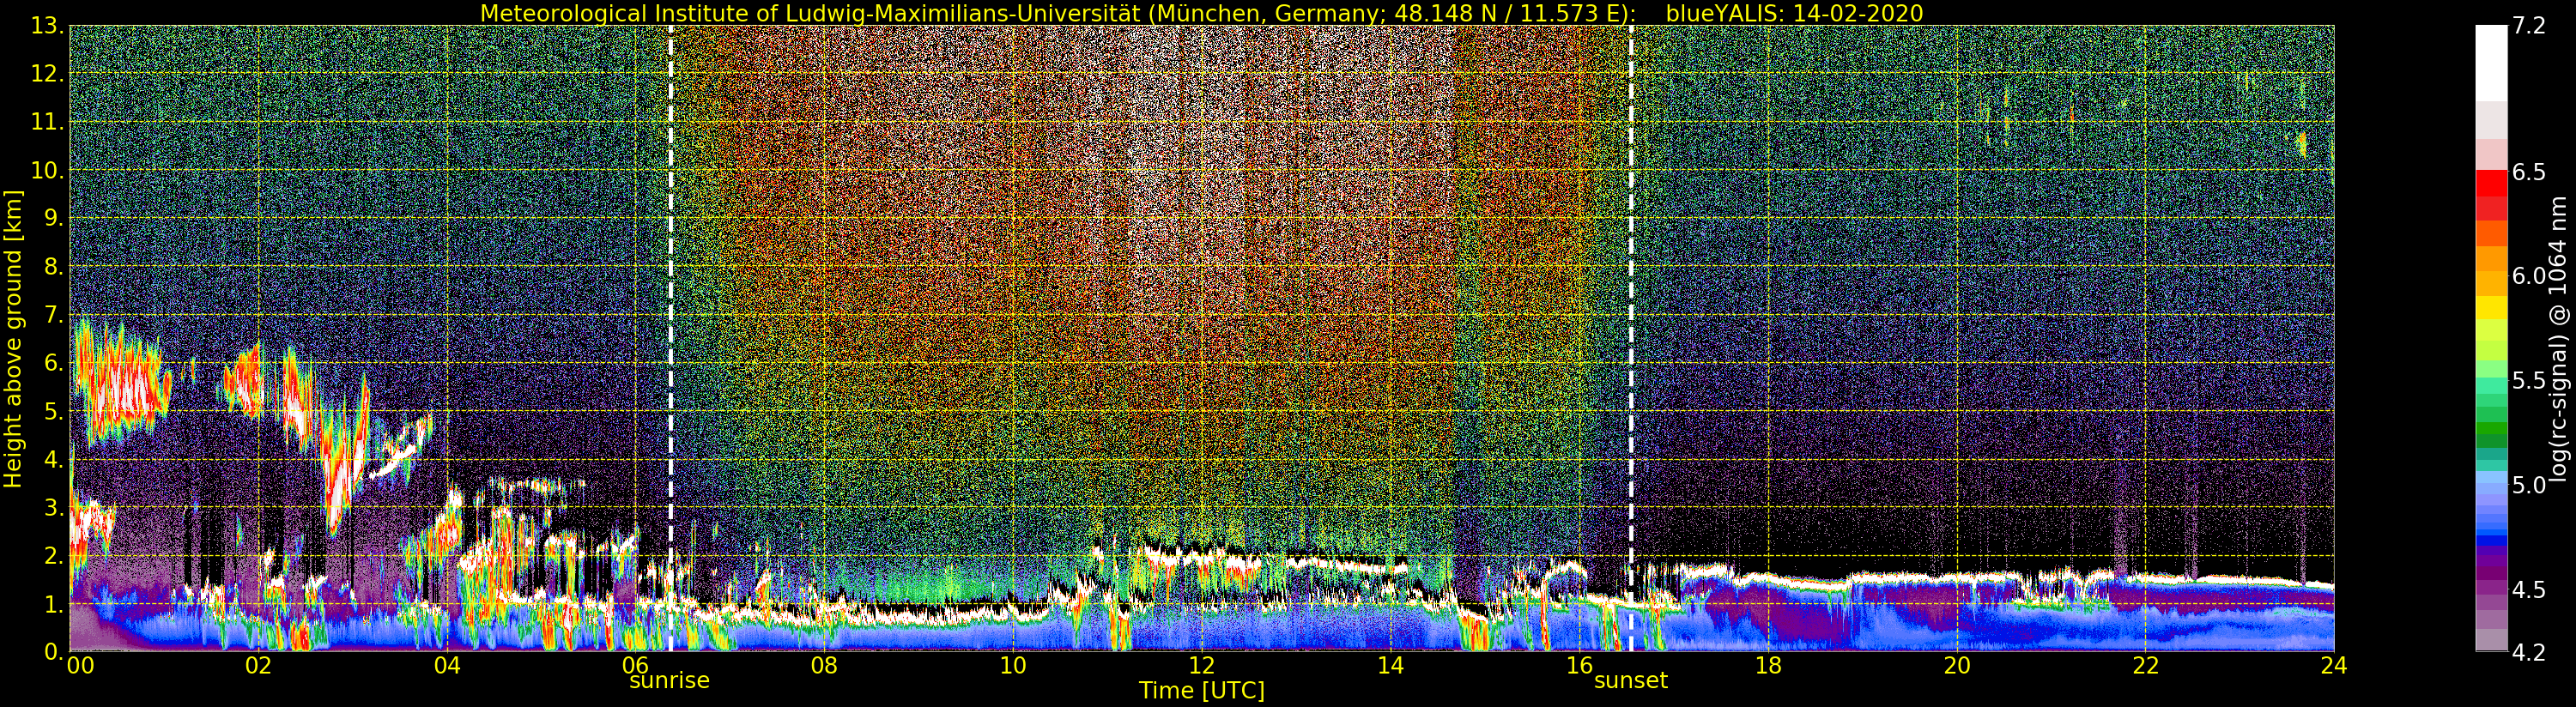Click the 12 UTC tick label
The image size is (2576, 707).
[1201, 665]
